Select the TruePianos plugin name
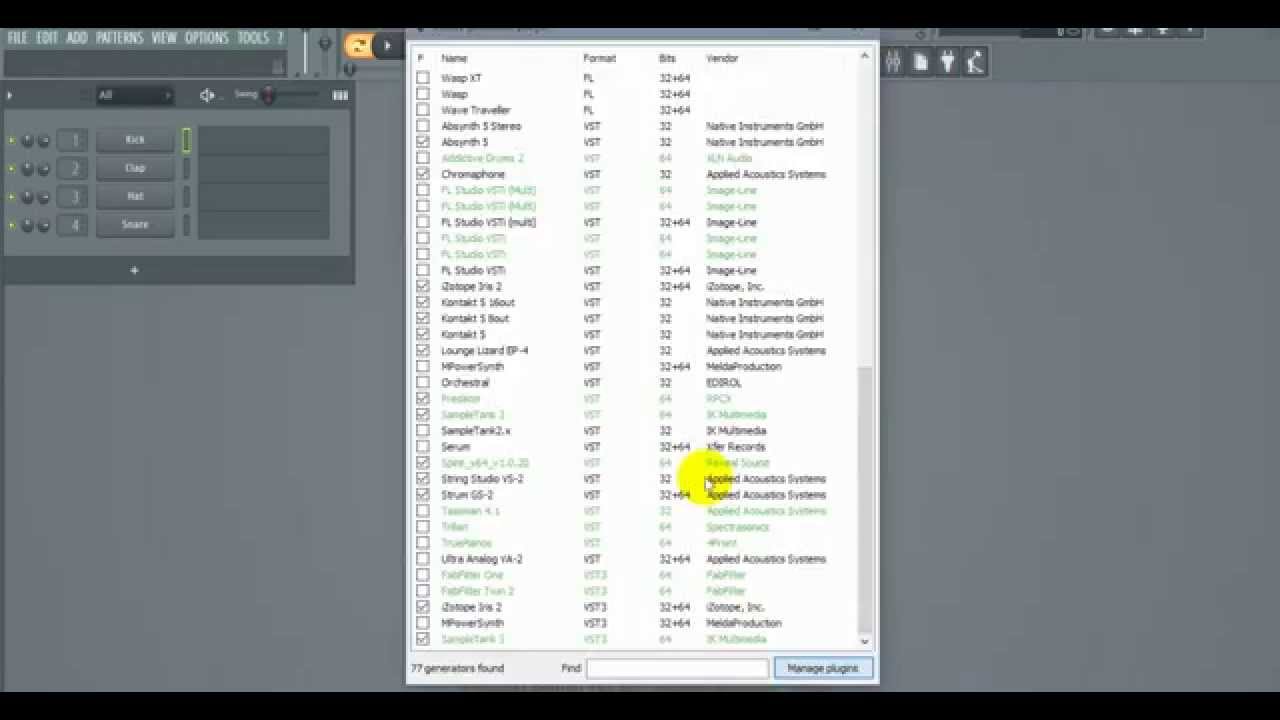The height and width of the screenshot is (720, 1280). [x=466, y=543]
